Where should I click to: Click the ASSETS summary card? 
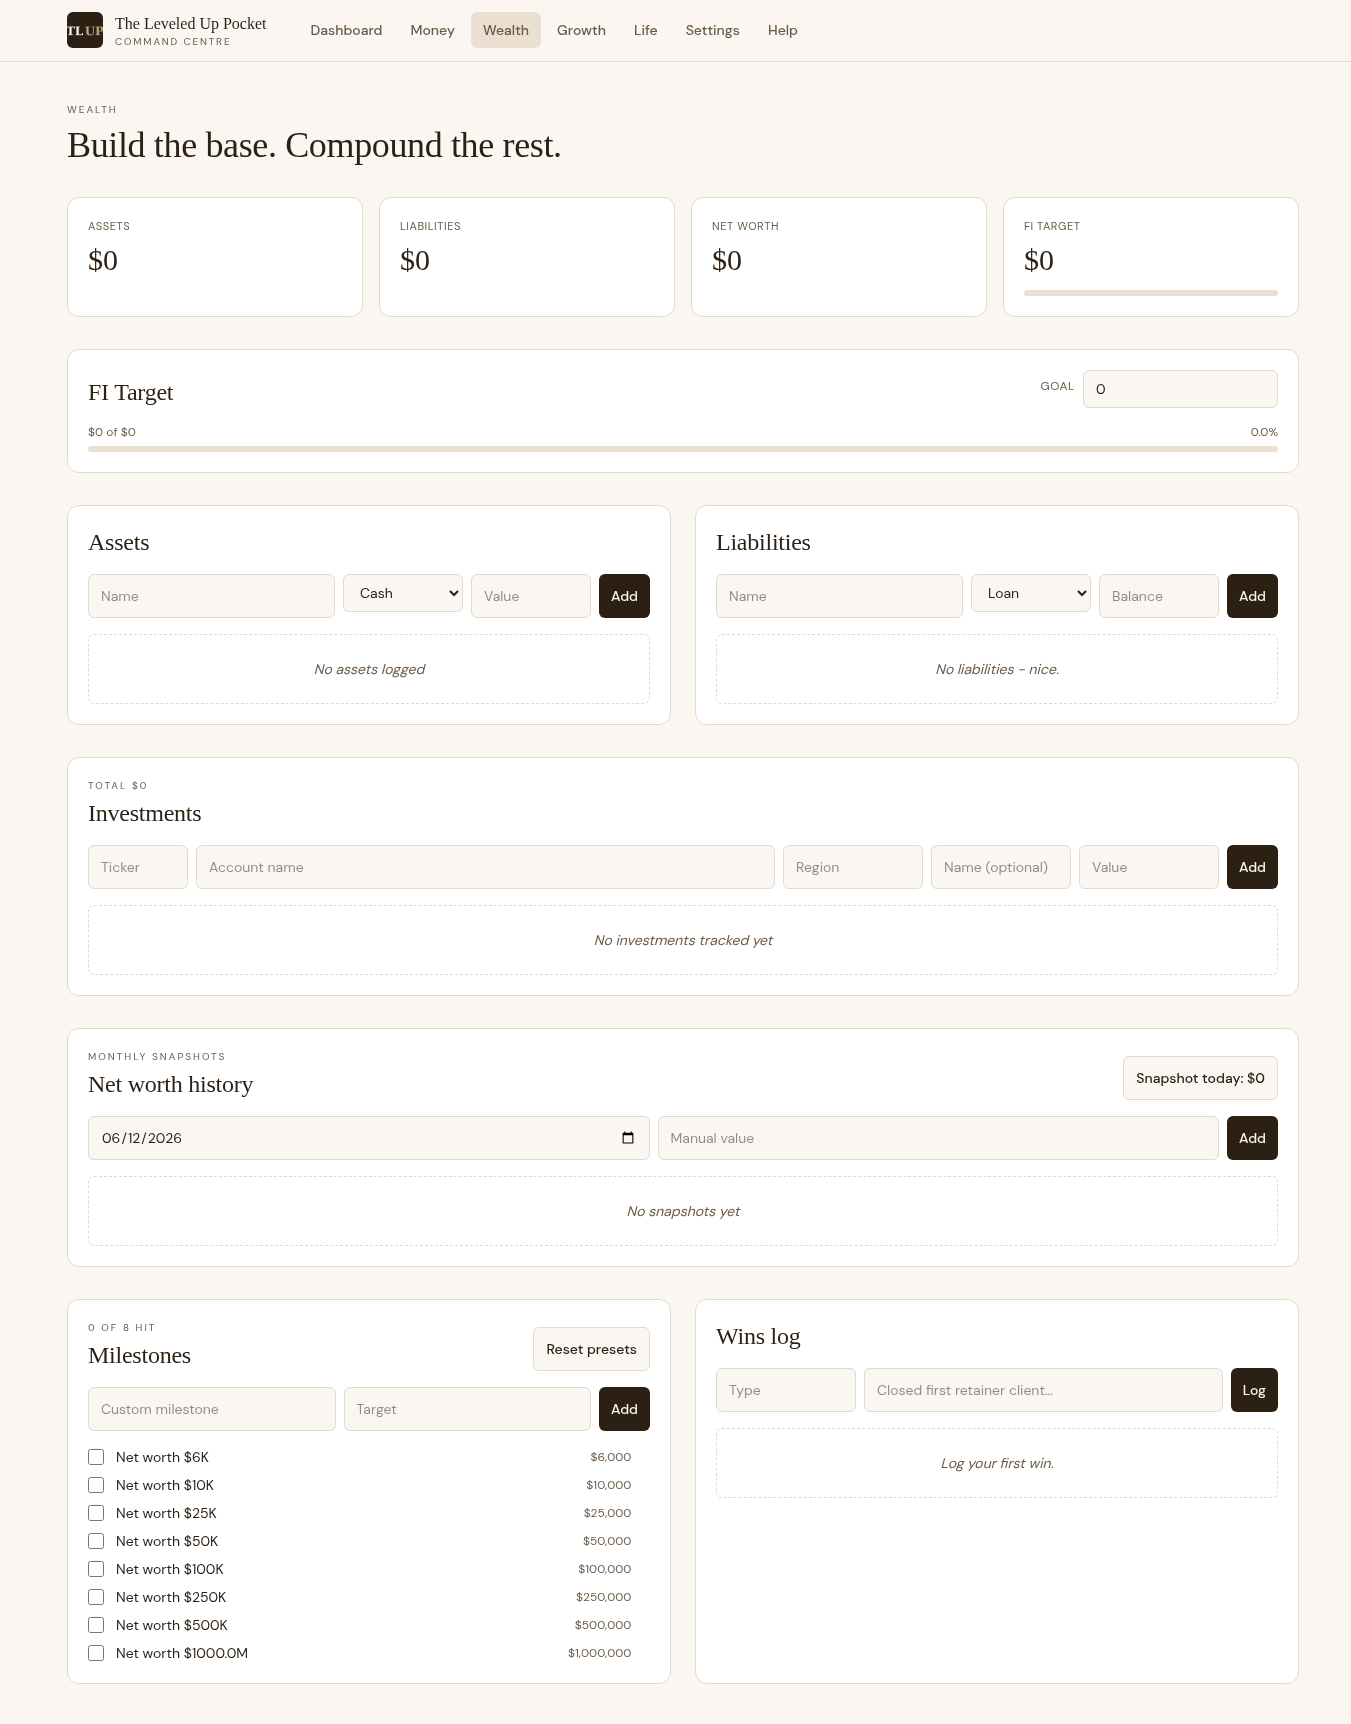point(215,257)
